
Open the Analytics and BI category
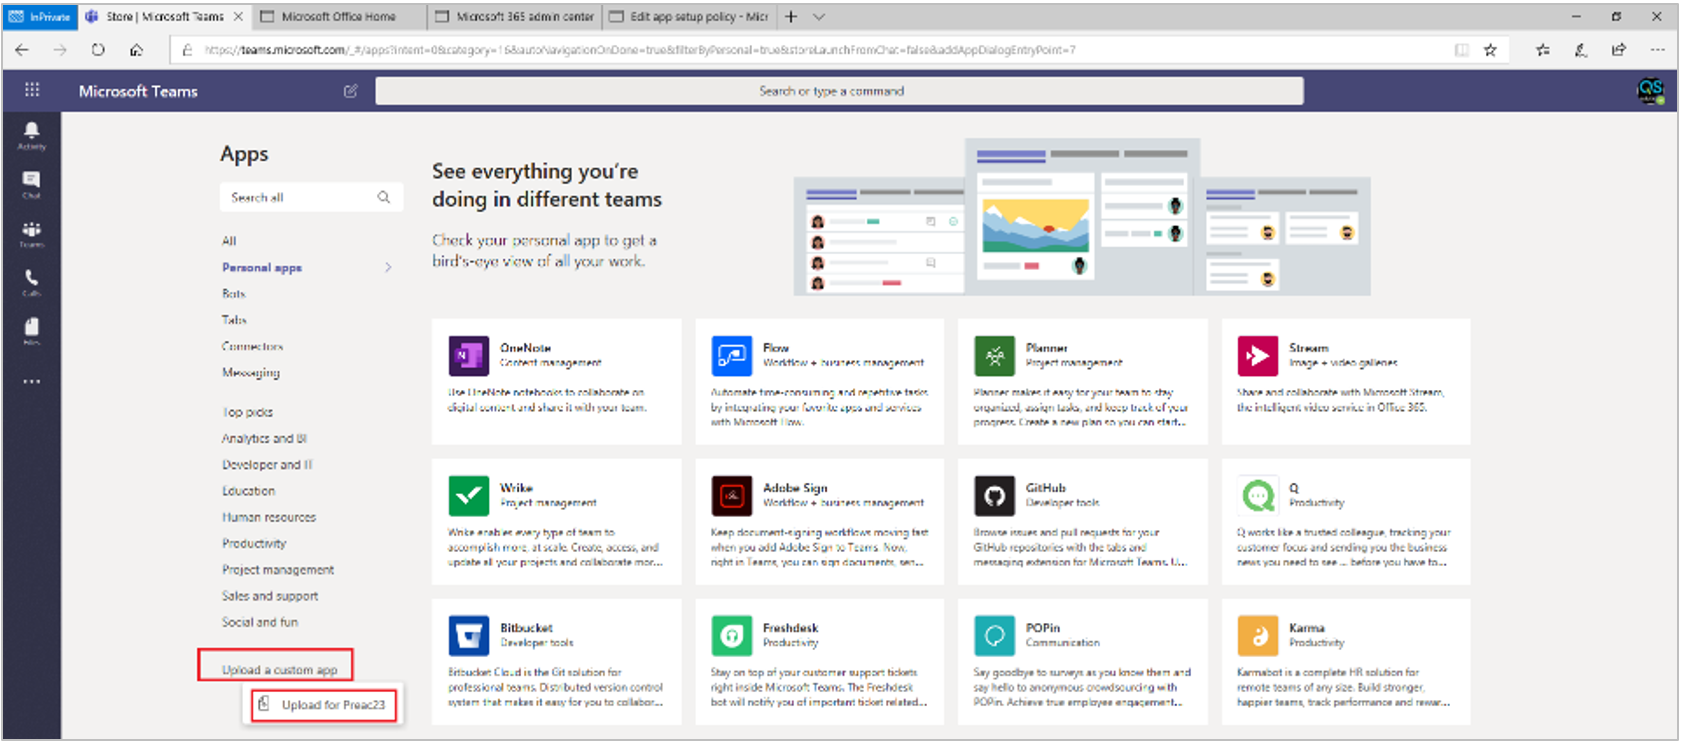pos(264,438)
